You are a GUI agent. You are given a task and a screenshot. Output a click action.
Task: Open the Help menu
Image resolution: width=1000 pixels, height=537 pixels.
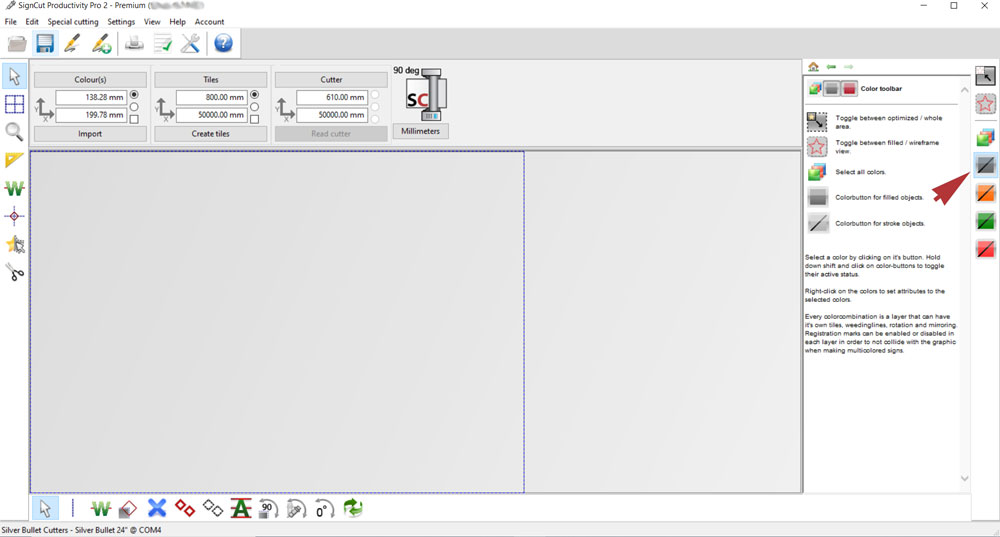pyautogui.click(x=177, y=22)
